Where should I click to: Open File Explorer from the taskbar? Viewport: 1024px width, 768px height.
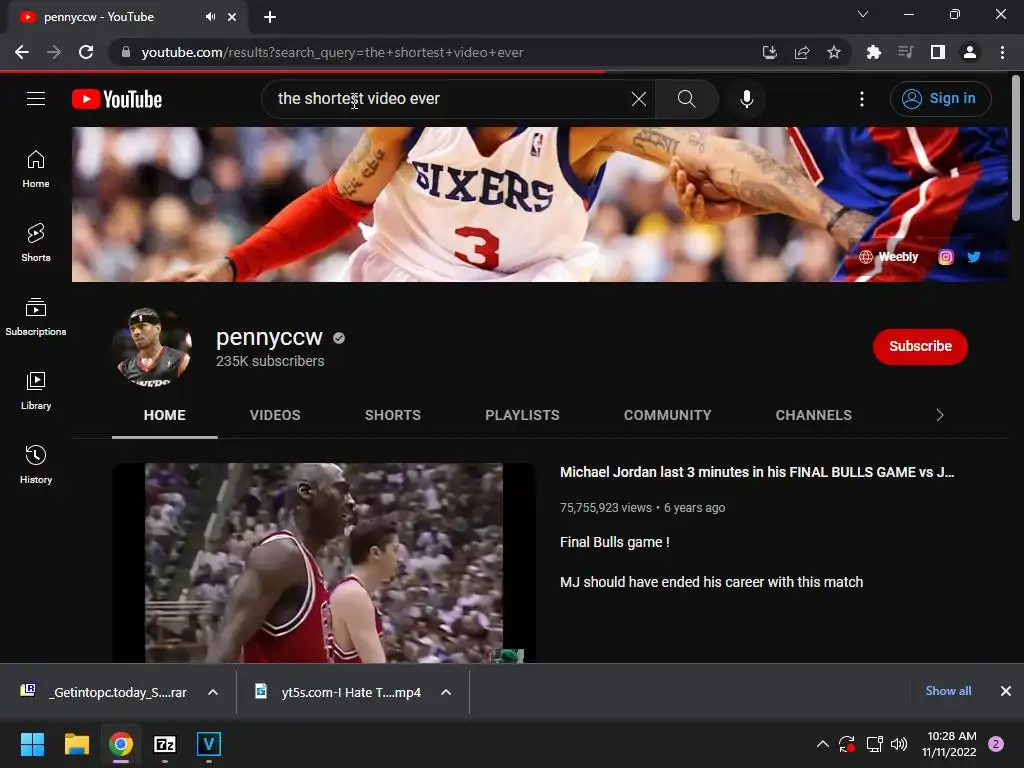coord(76,744)
